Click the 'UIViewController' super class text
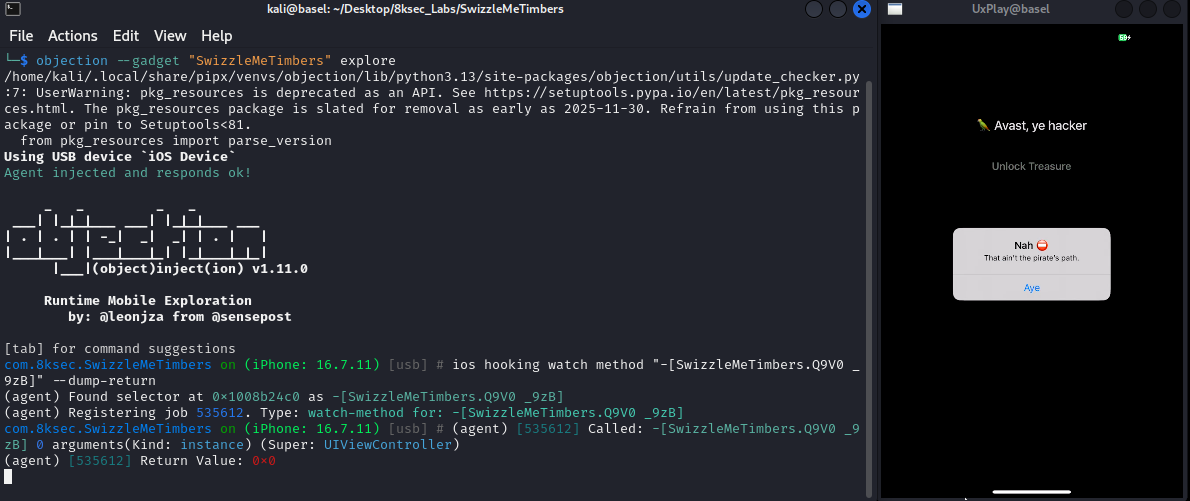The image size is (1190, 501). pos(389,444)
